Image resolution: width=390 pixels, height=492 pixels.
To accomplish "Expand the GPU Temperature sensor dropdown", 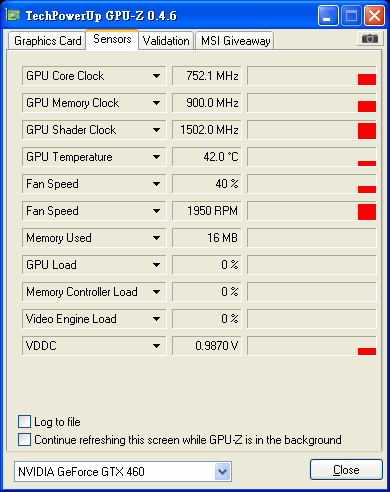I will pyautogui.click(x=156, y=157).
